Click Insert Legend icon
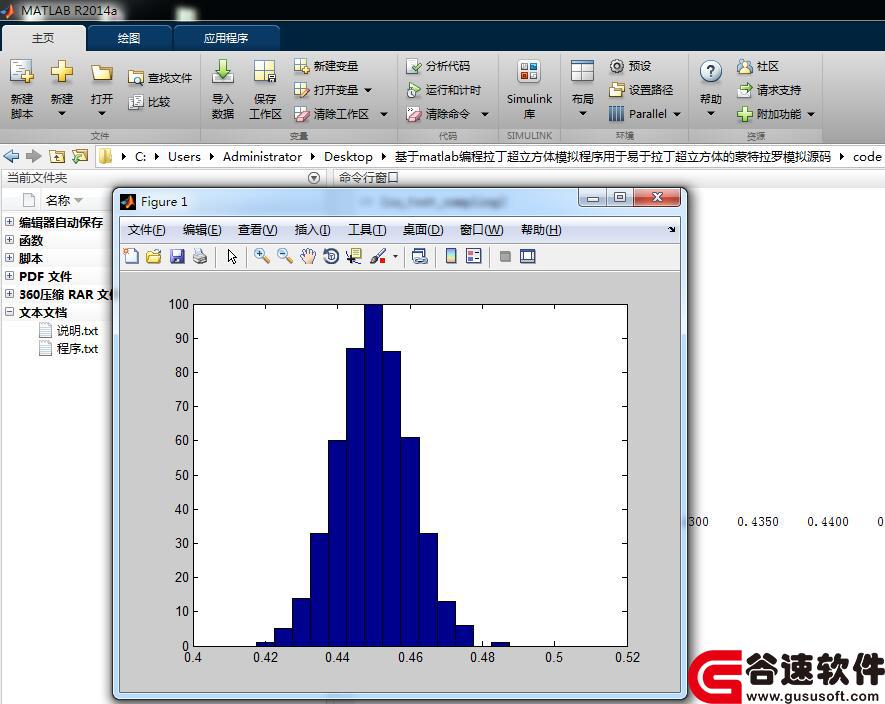 pyautogui.click(x=474, y=256)
